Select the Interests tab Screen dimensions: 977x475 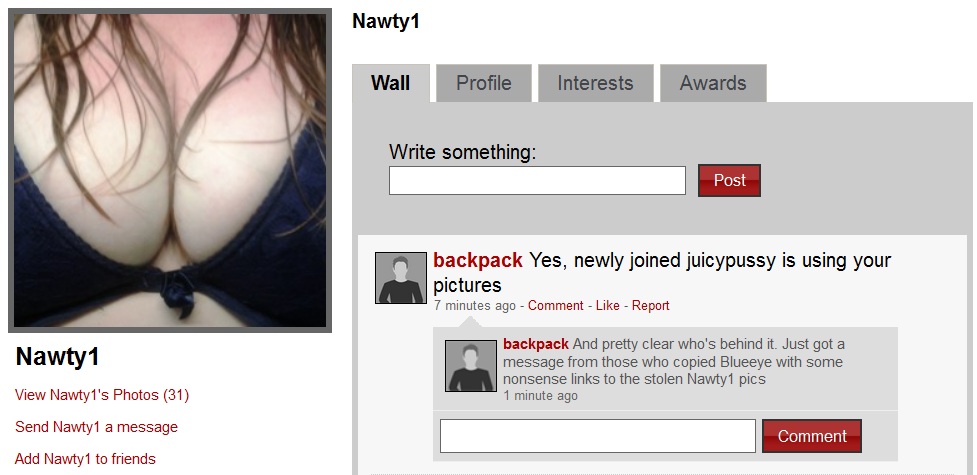(595, 83)
